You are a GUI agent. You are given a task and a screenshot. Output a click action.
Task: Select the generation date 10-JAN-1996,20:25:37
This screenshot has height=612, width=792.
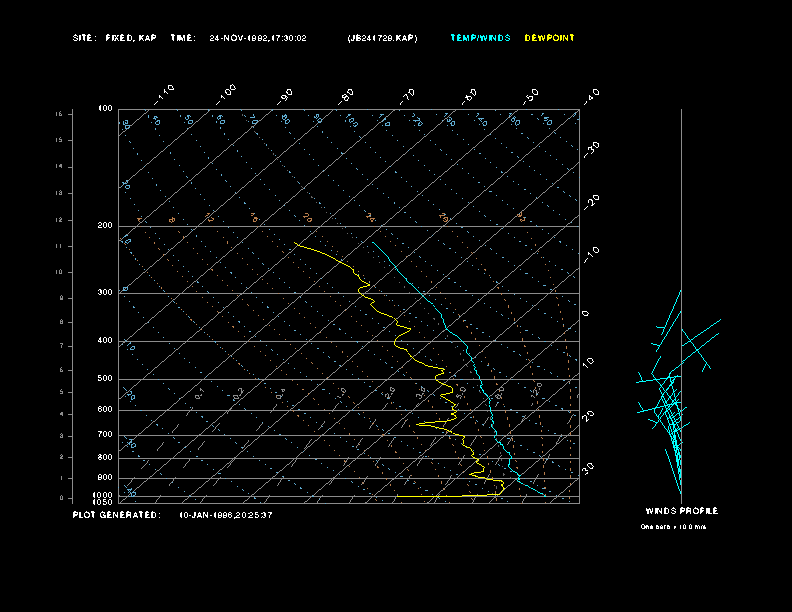226,515
